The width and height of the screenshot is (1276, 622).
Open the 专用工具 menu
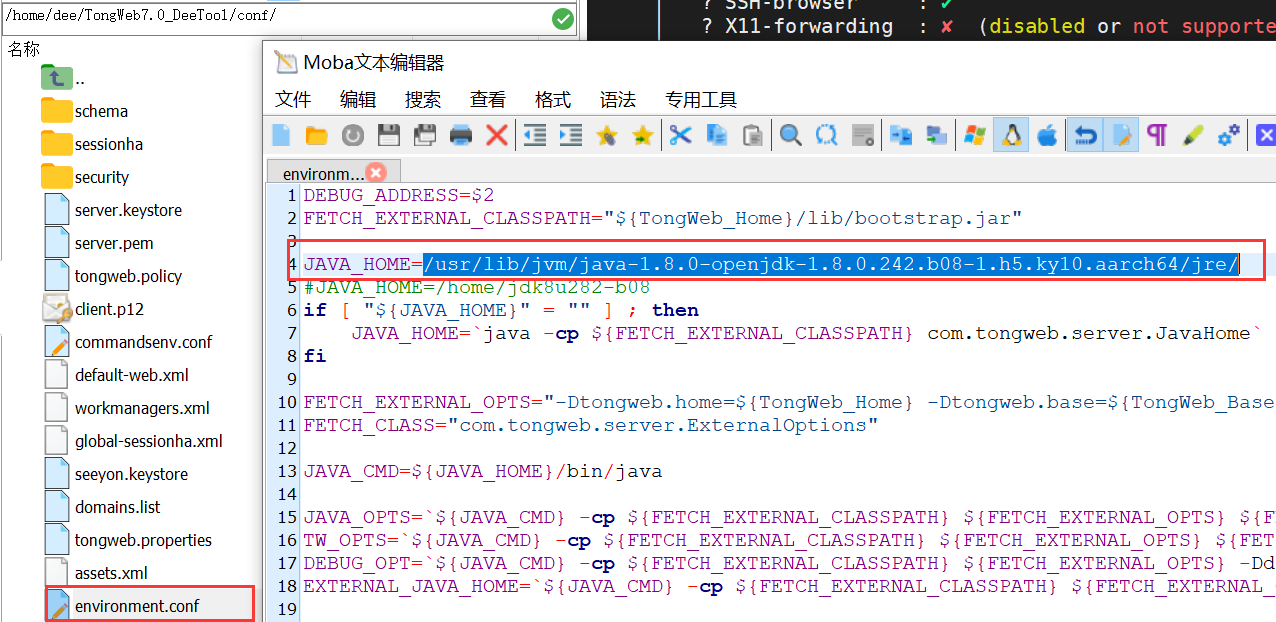pyautogui.click(x=700, y=99)
